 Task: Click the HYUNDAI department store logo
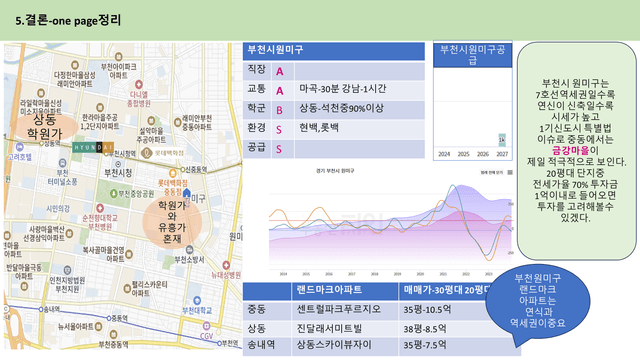click(x=93, y=147)
